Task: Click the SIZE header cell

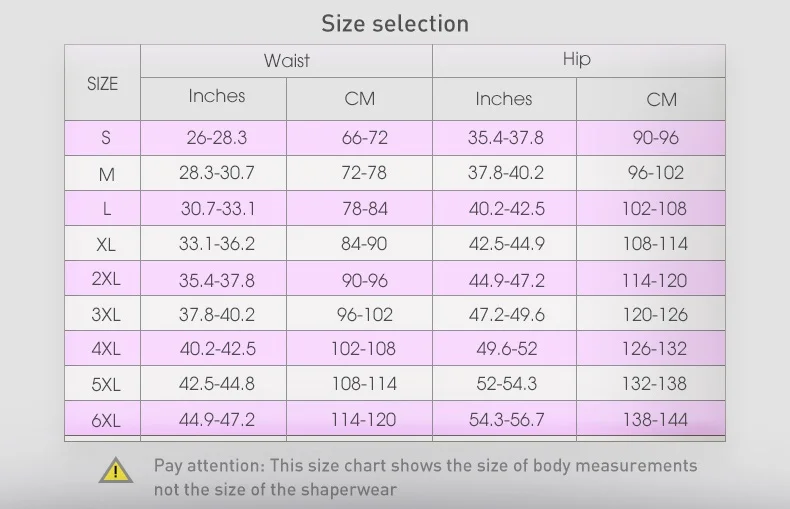Action: [102, 84]
